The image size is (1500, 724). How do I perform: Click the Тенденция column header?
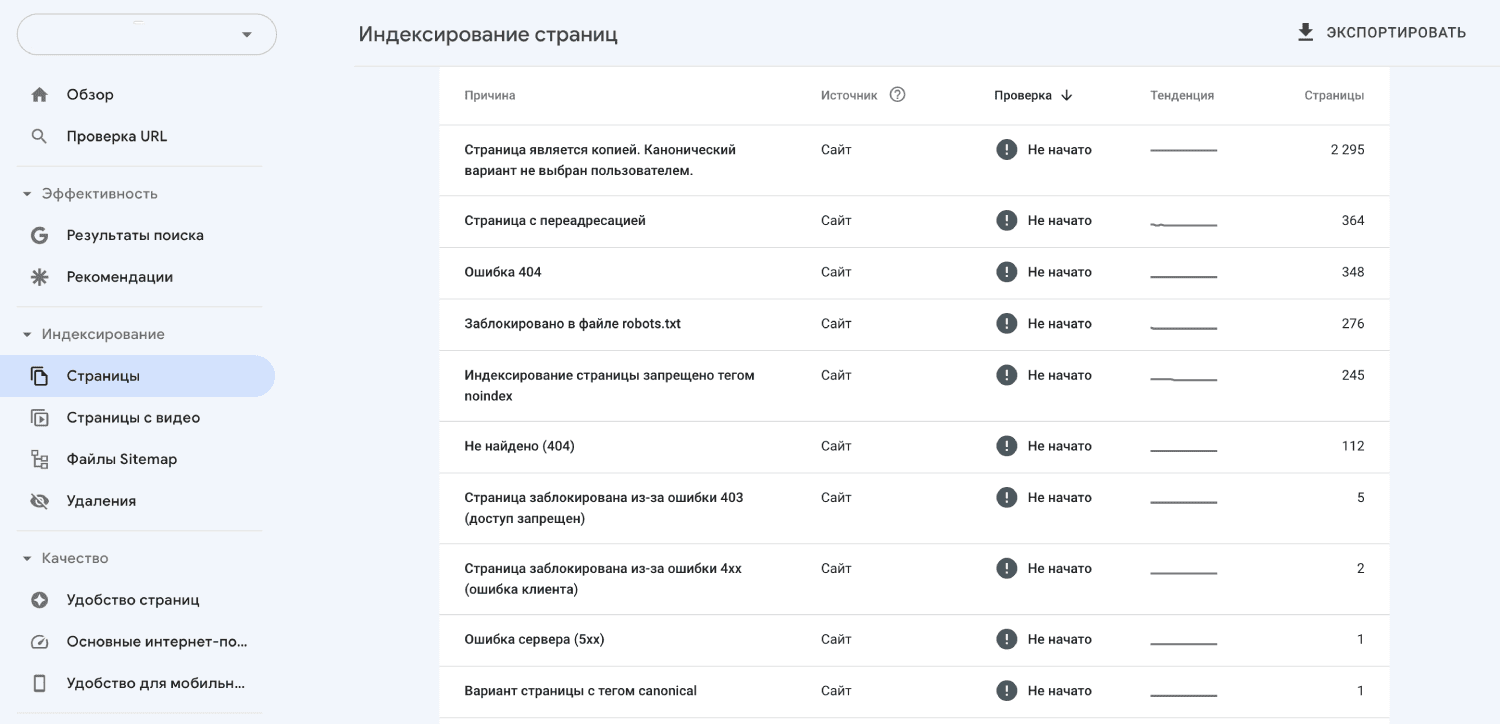(x=1182, y=95)
